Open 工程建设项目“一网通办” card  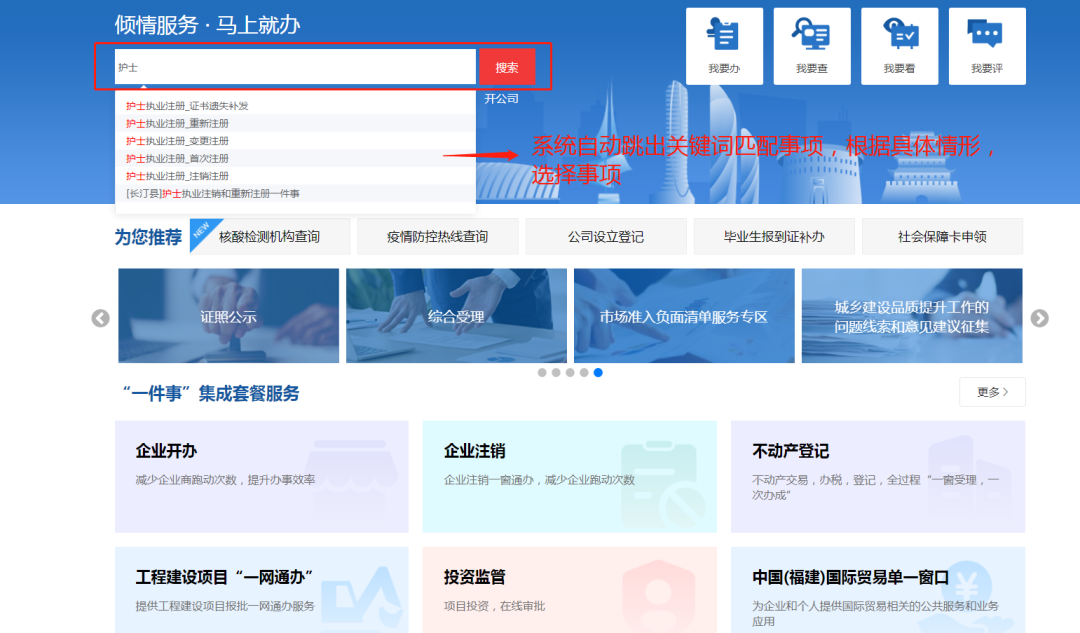tap(262, 590)
